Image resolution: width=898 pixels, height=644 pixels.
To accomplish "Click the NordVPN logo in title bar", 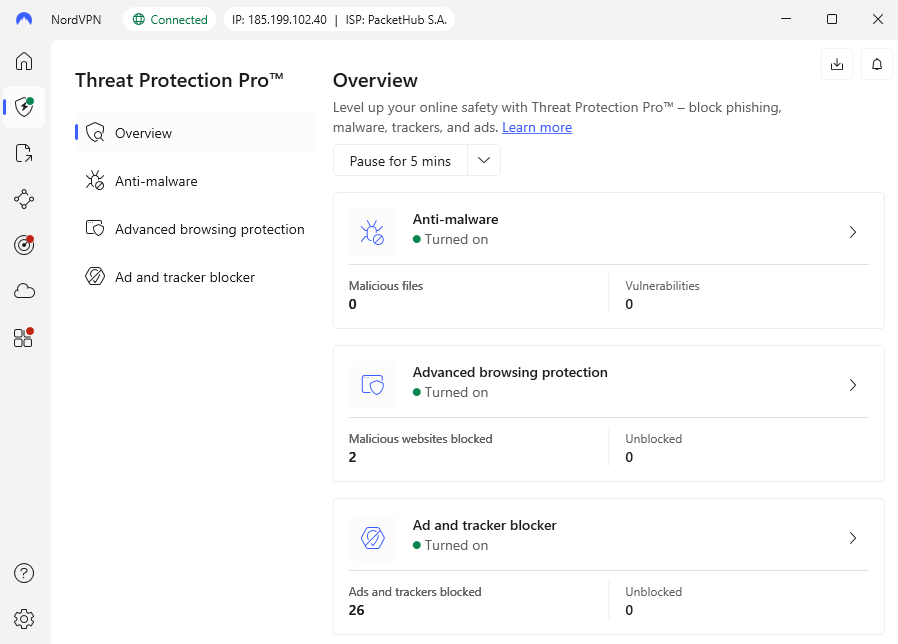I will 24,19.
